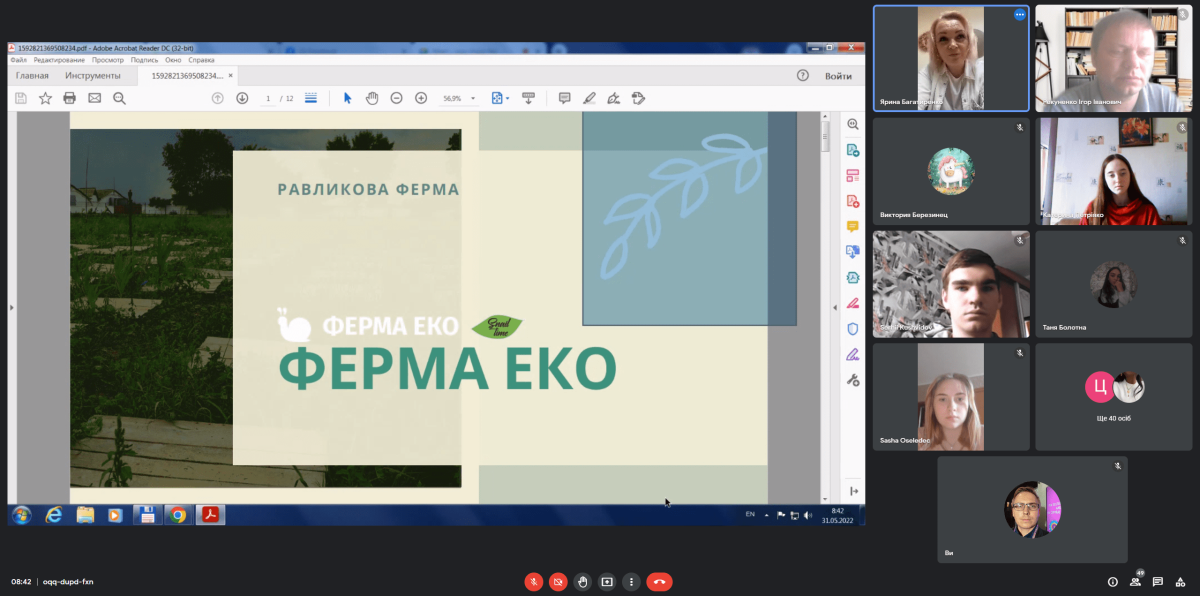Select the highlight text pen tool
This screenshot has height=596, width=1200.
589,98
